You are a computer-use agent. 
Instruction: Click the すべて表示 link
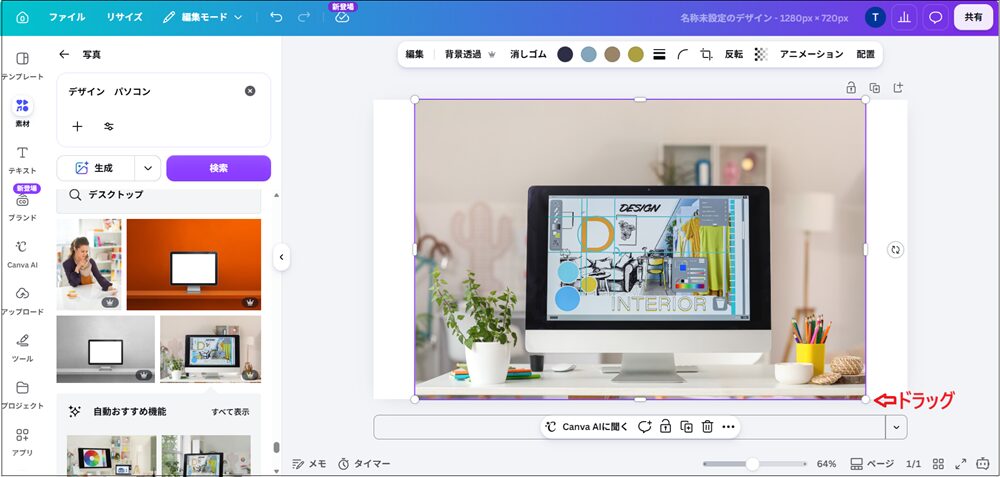click(230, 412)
